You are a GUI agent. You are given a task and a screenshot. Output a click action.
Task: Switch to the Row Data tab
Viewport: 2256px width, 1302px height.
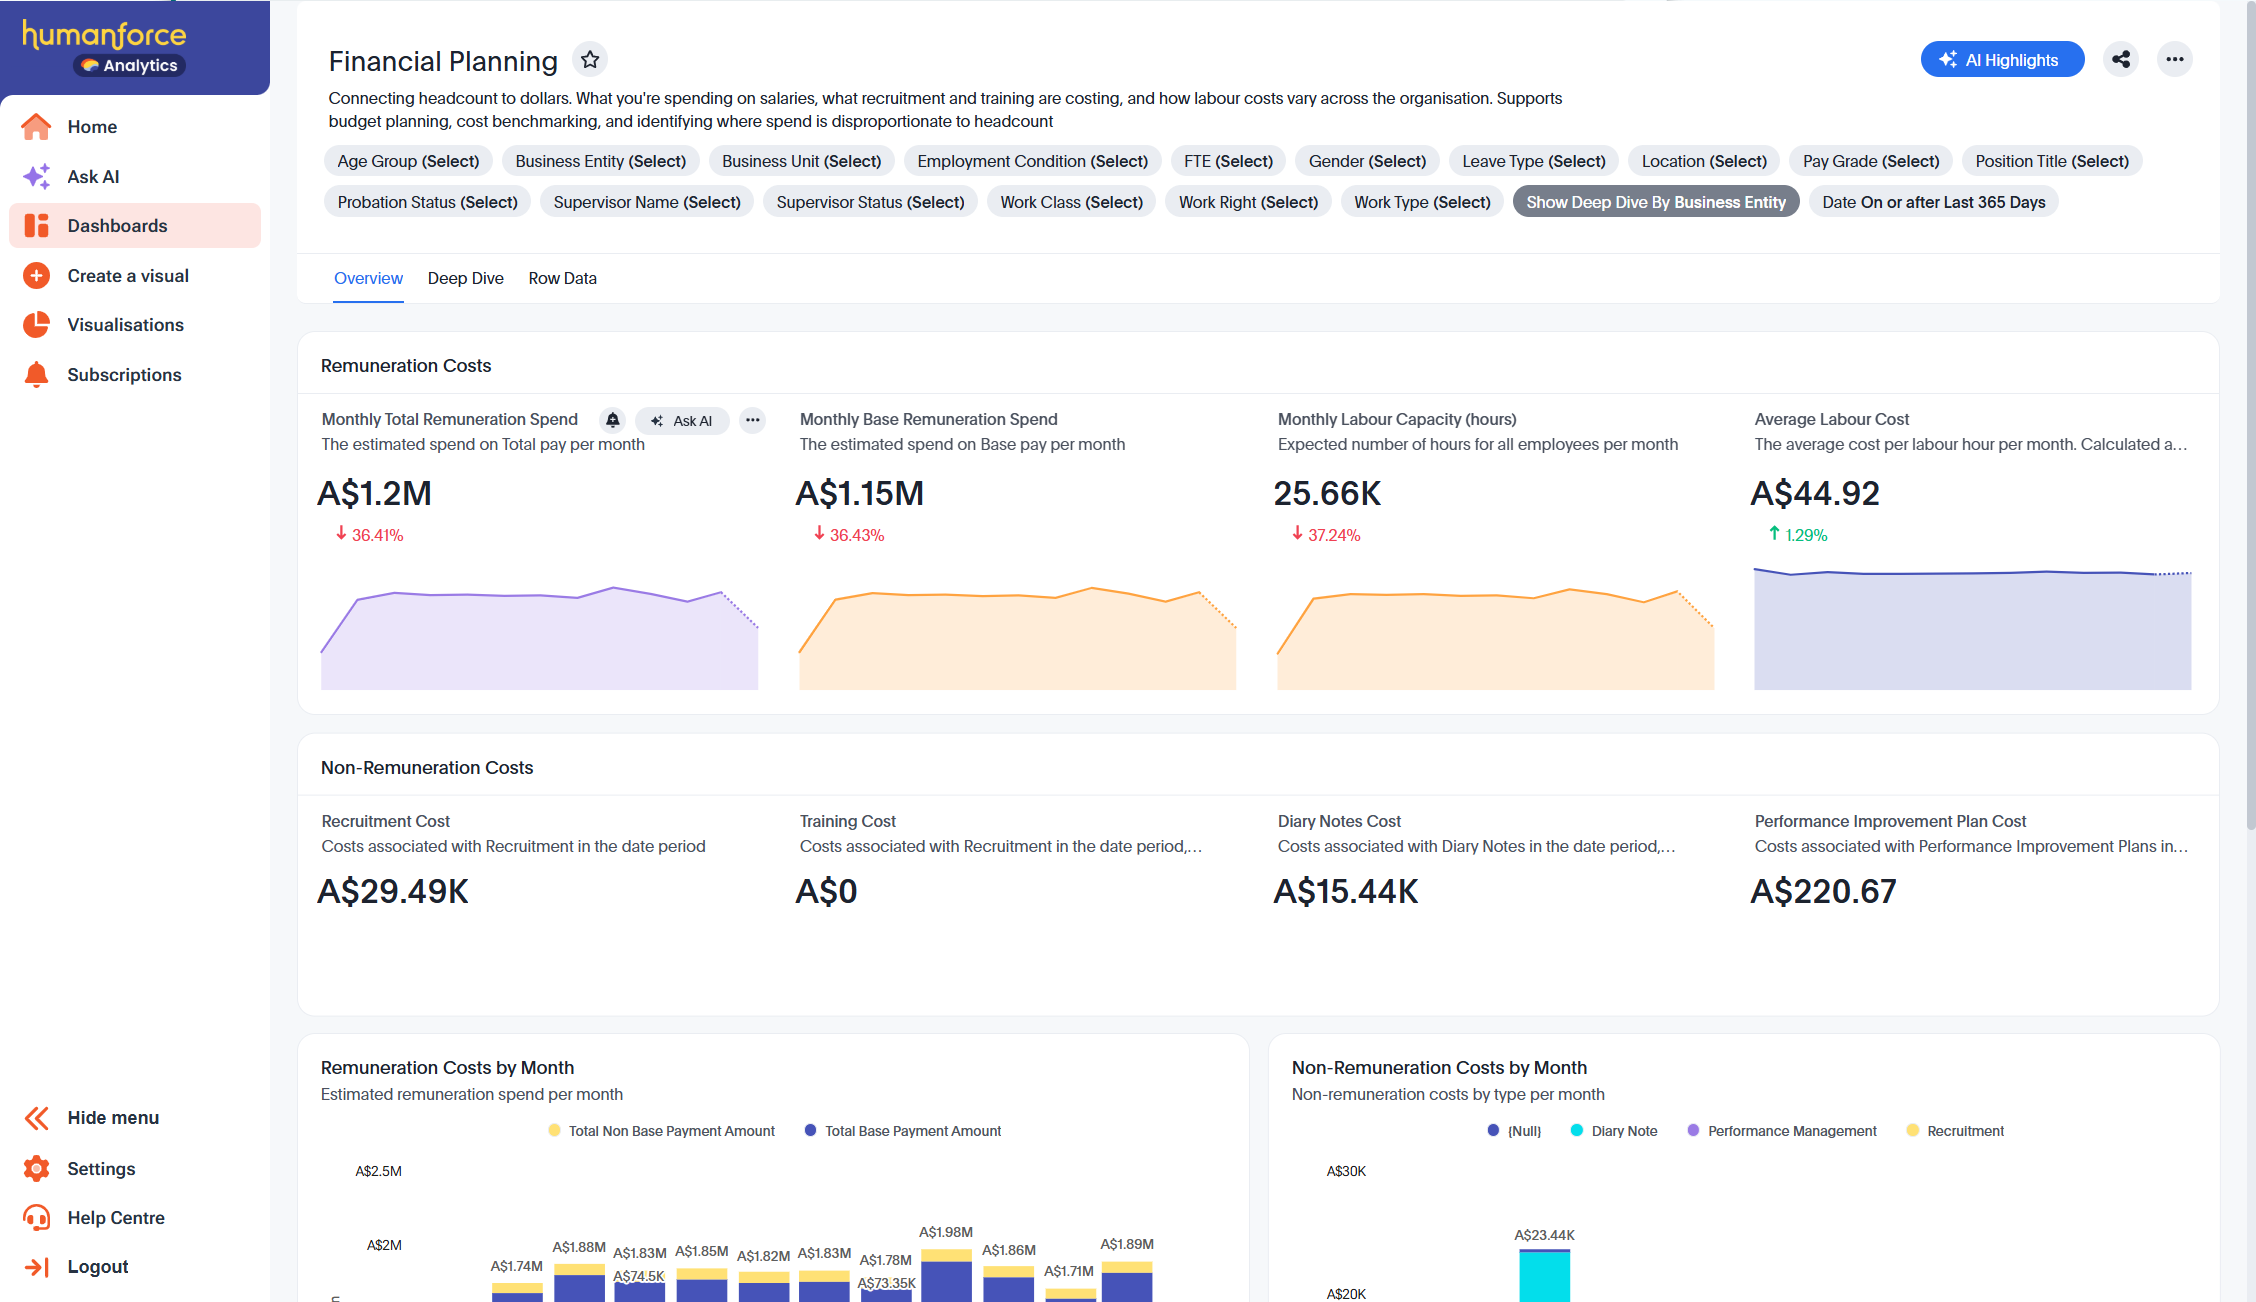pos(562,278)
